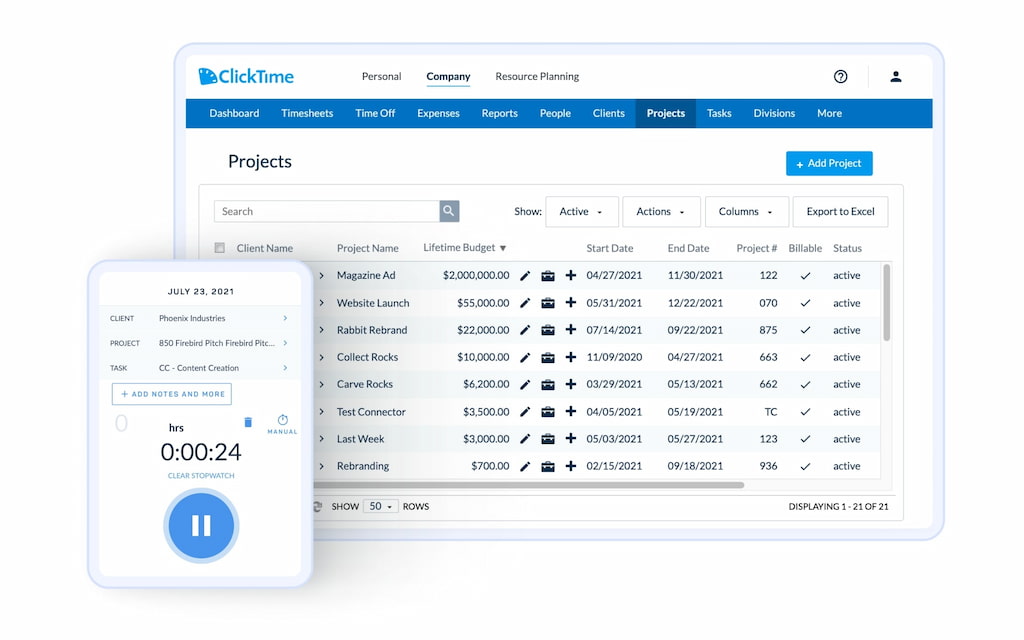1024x640 pixels.
Task: Switch to the Timesheets tab
Action: pyautogui.click(x=307, y=113)
